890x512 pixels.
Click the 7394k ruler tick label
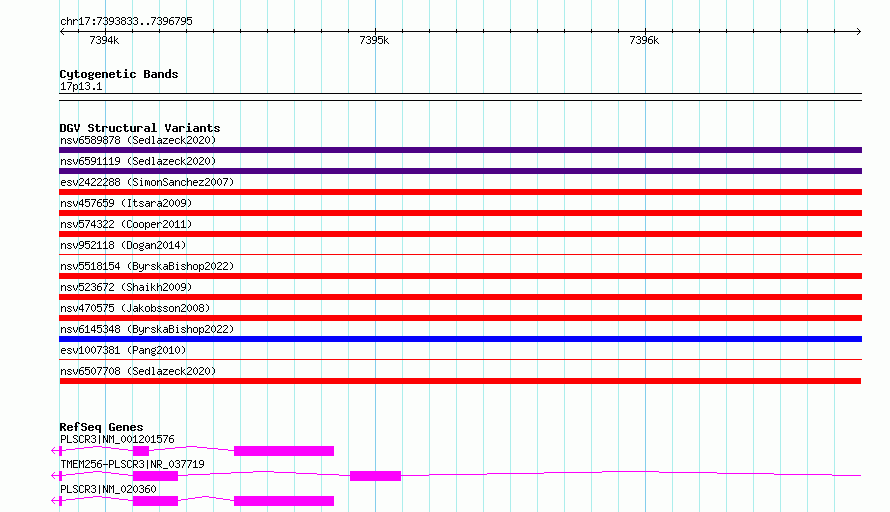[x=104, y=40]
